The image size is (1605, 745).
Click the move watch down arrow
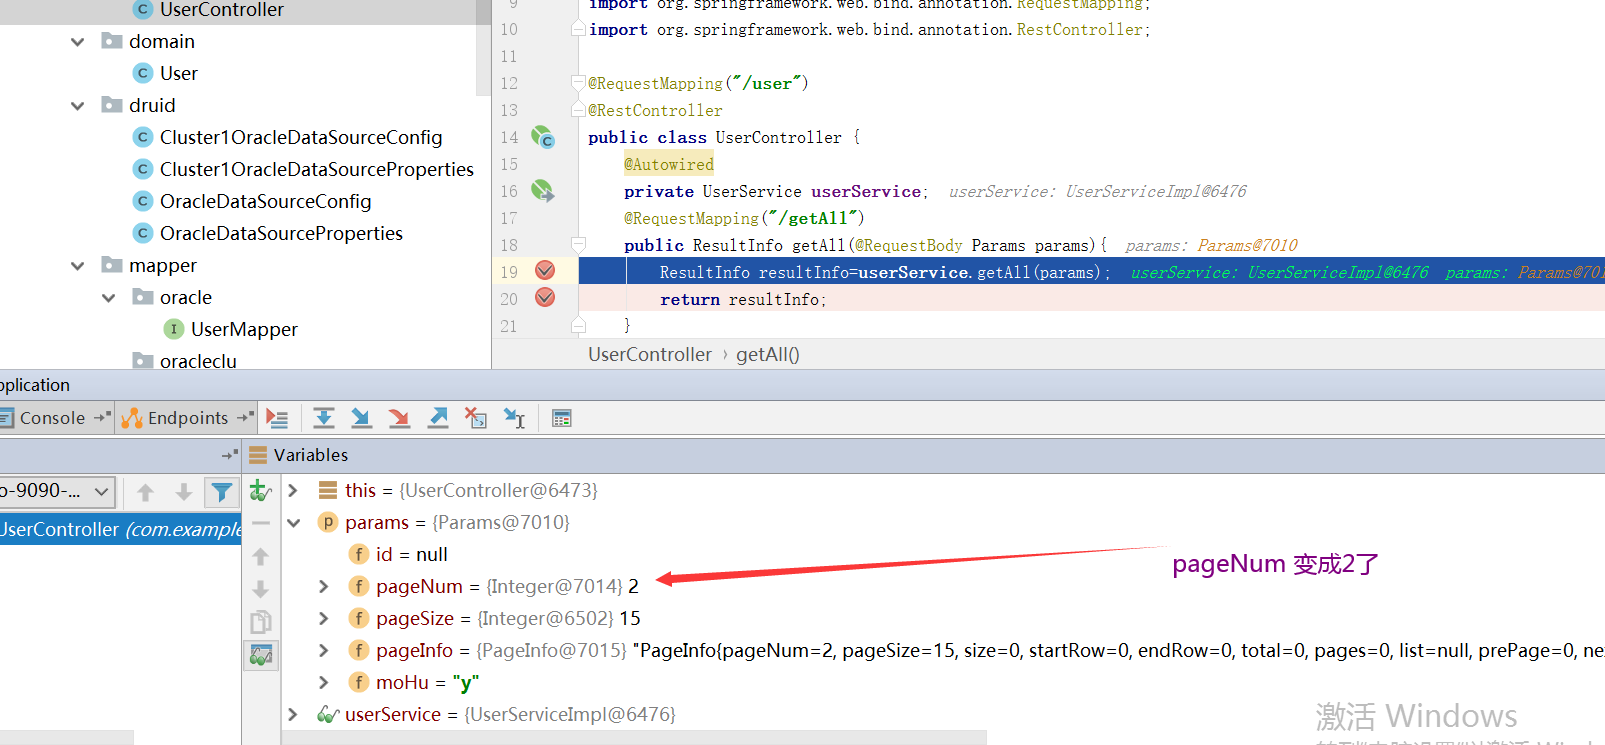coord(261,589)
